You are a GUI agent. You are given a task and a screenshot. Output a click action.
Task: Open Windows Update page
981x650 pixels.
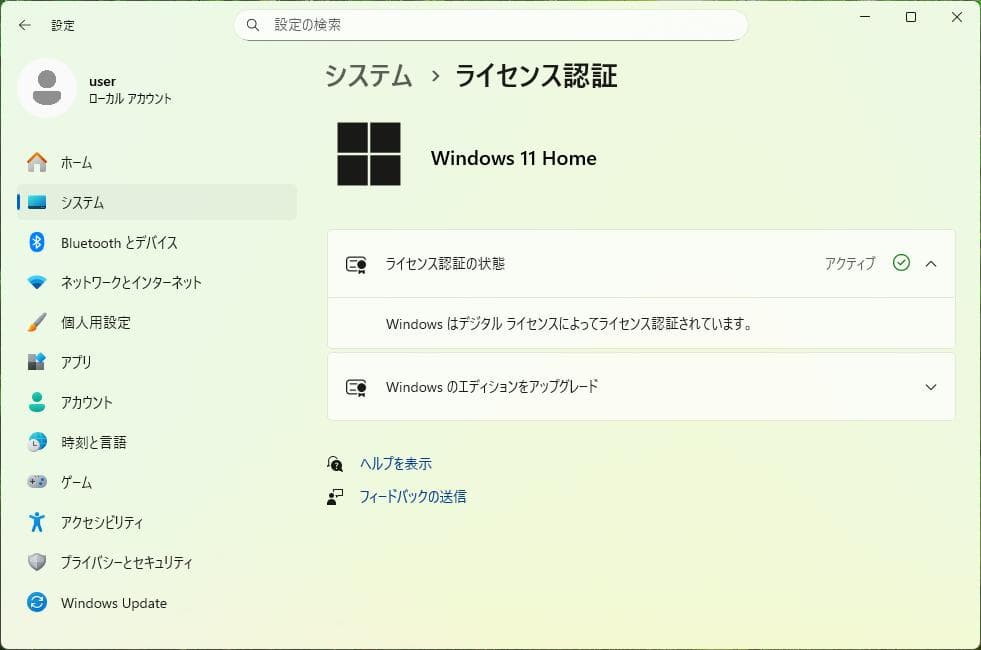pyautogui.click(x=157, y=602)
